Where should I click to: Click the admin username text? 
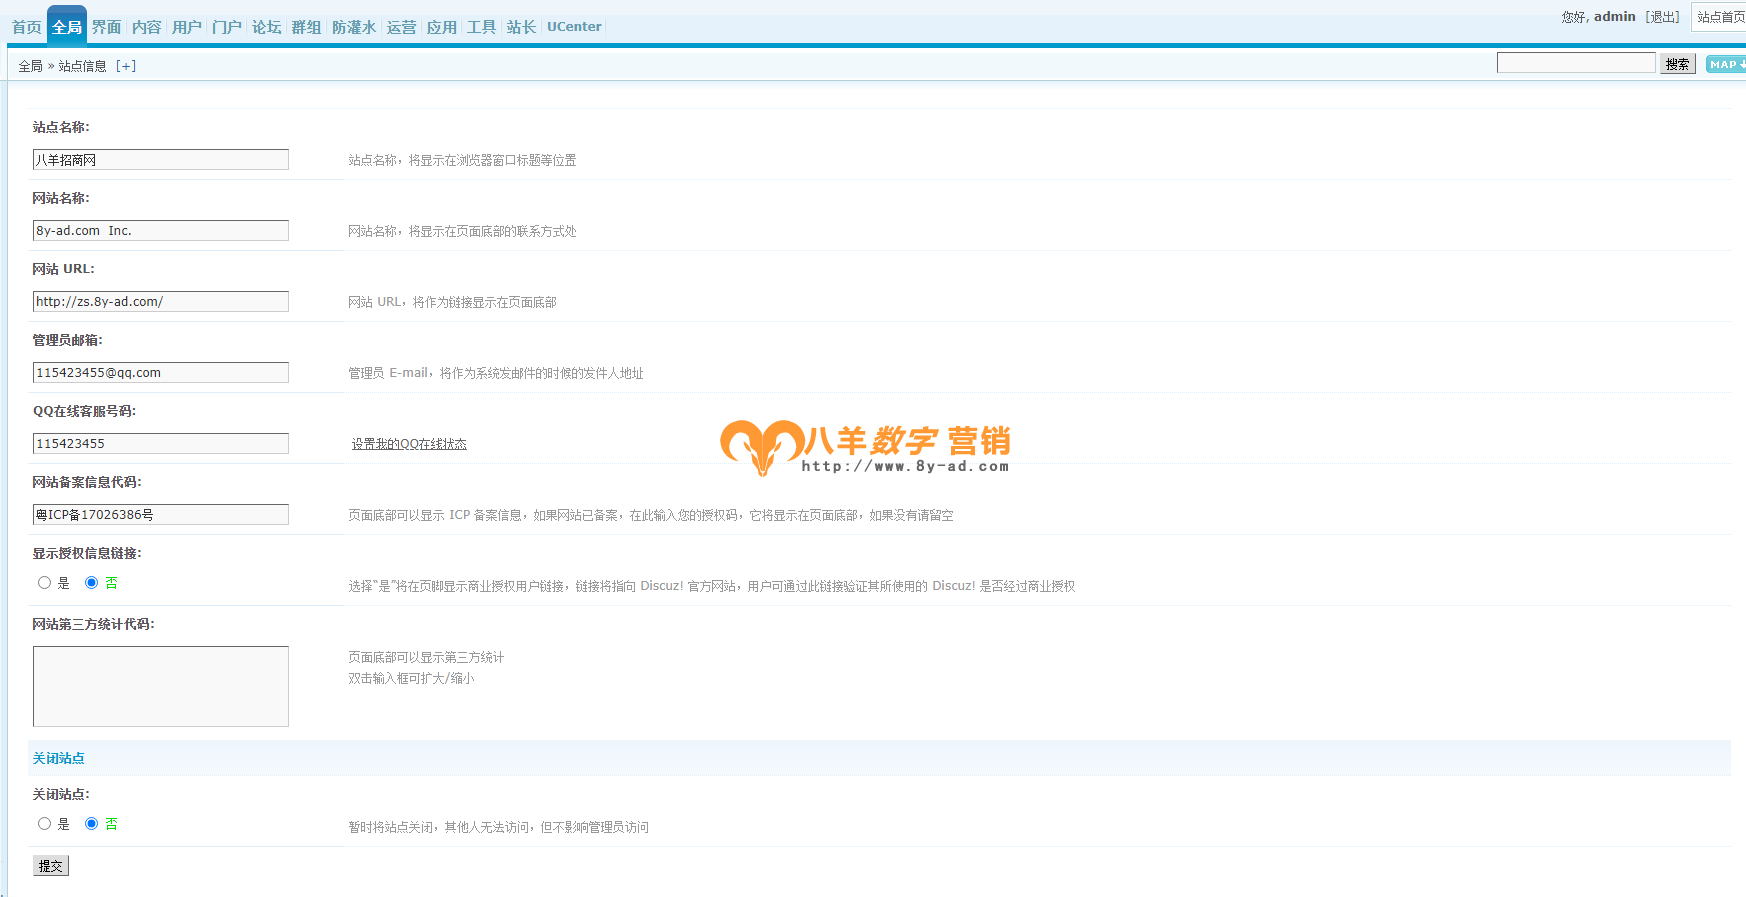1614,17
